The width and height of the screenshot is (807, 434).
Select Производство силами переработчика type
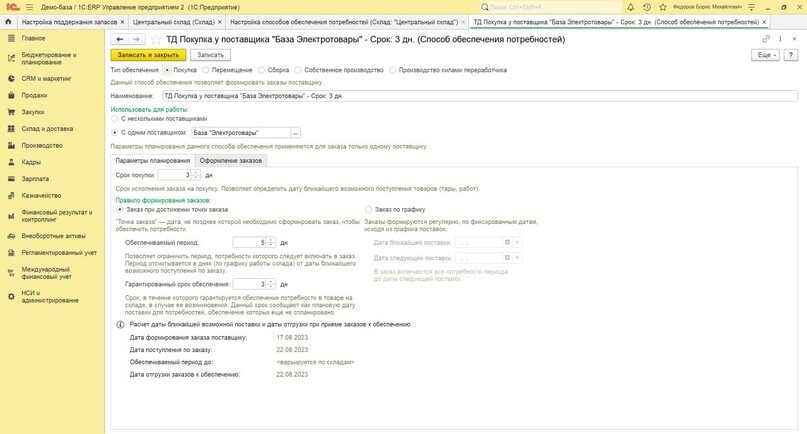click(393, 70)
